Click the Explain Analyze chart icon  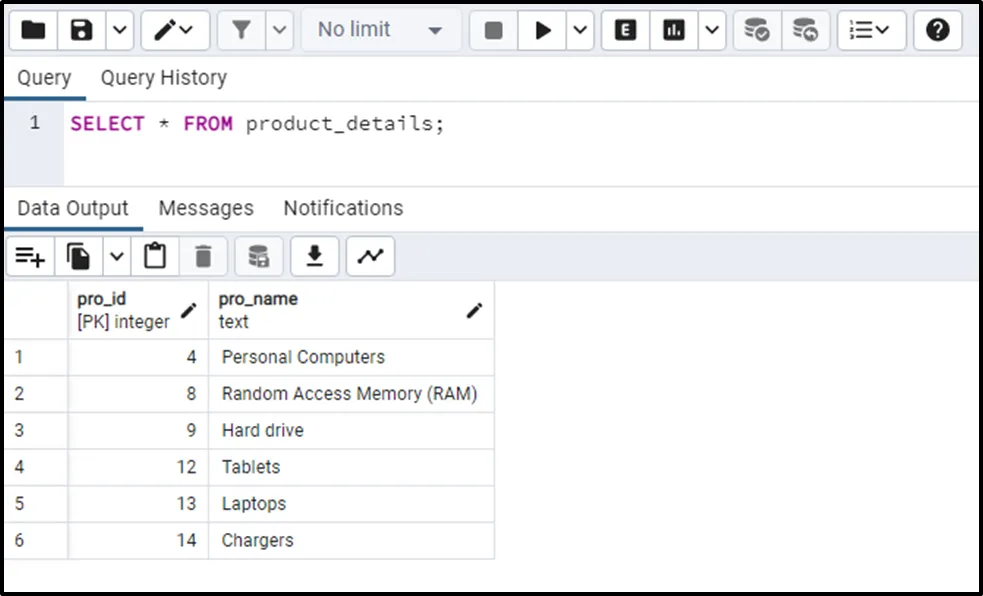click(x=674, y=31)
